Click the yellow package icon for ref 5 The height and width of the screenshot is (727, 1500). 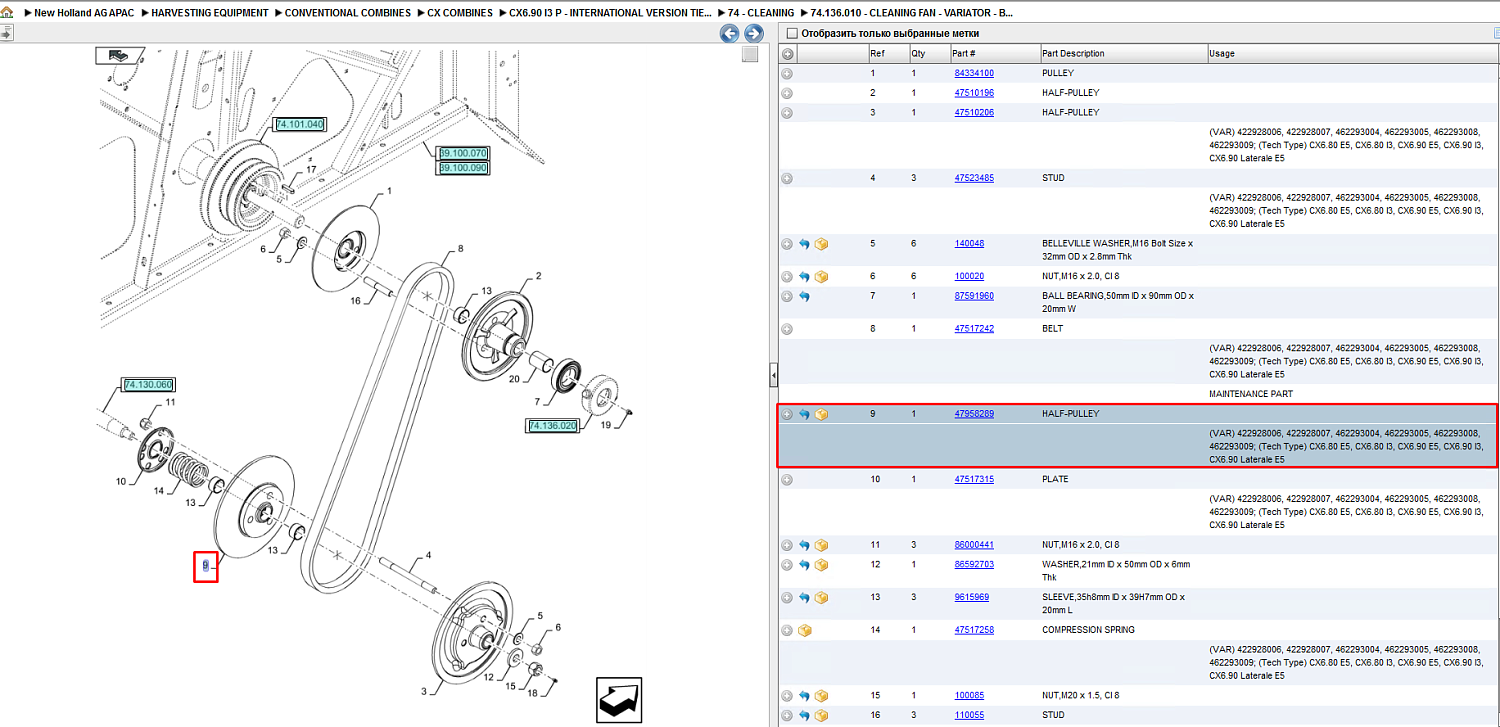(821, 244)
